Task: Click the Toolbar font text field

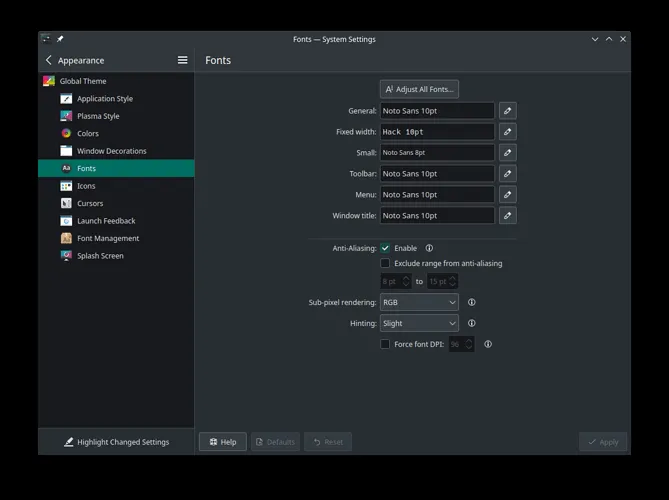Action: [x=437, y=174]
